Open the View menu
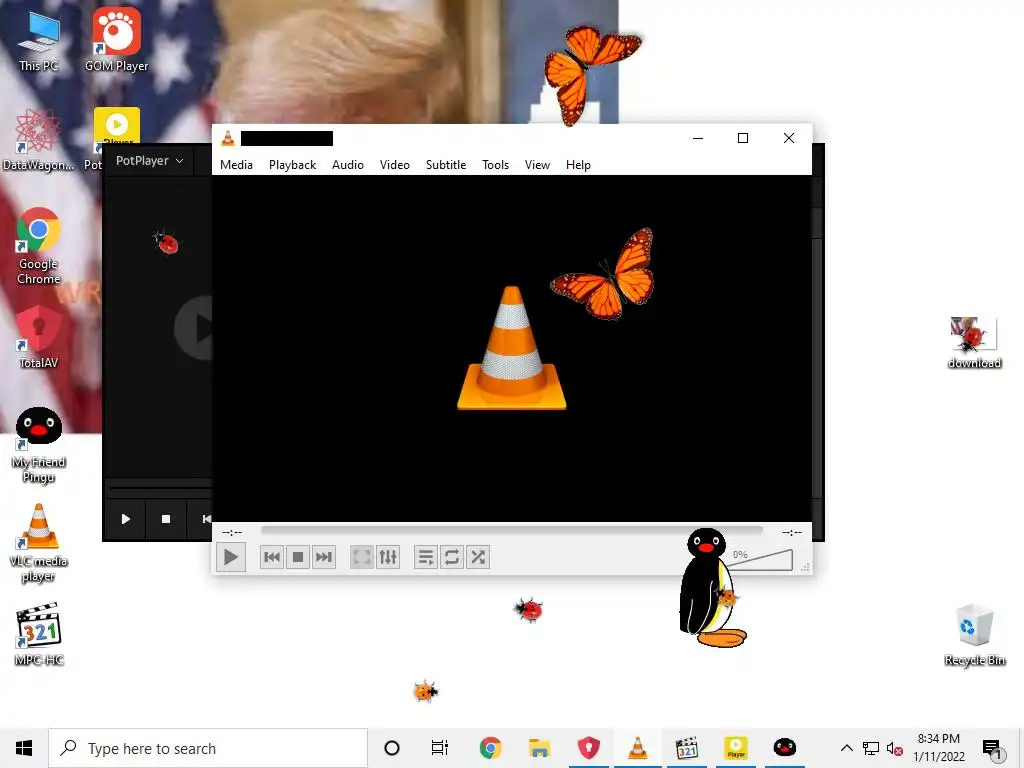 [x=537, y=165]
